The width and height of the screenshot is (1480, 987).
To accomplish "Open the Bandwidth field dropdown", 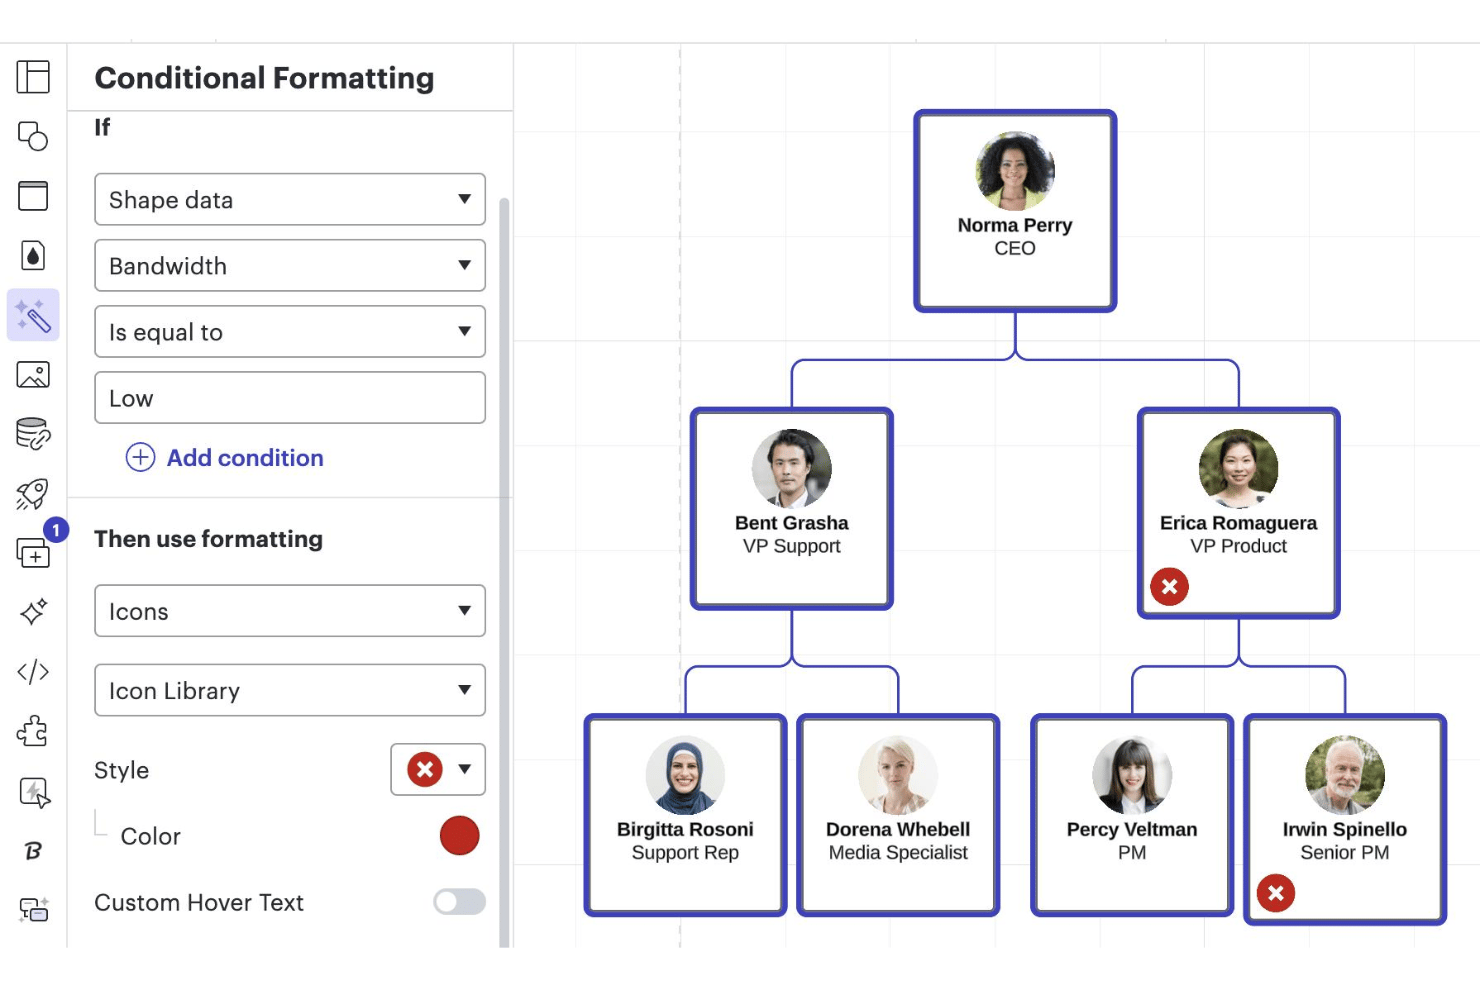I will point(290,265).
